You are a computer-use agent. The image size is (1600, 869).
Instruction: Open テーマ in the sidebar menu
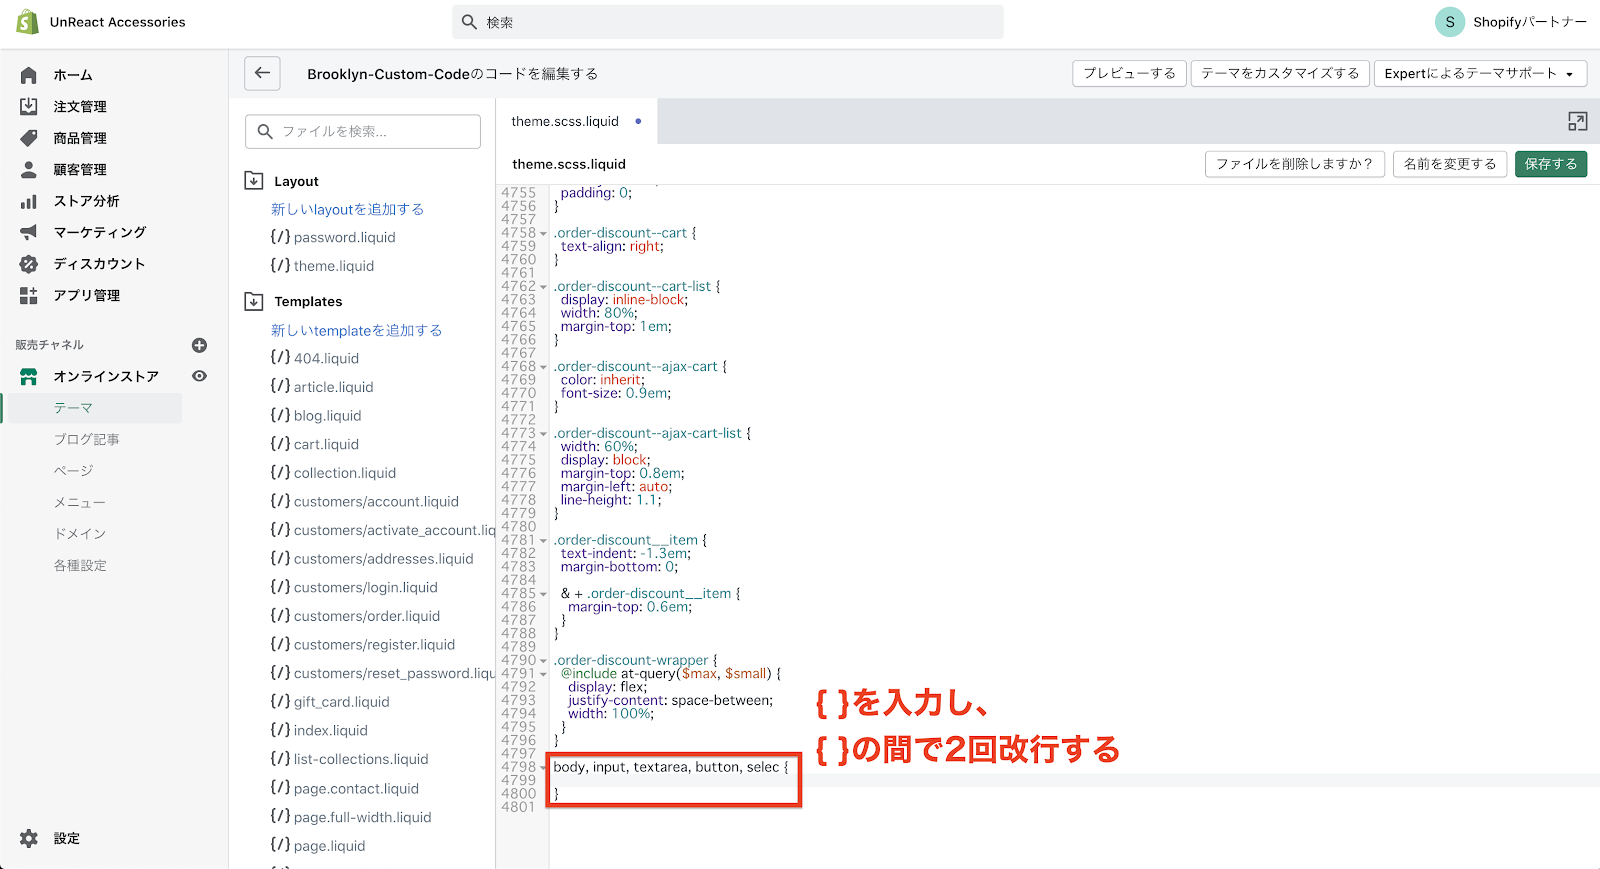pos(73,408)
